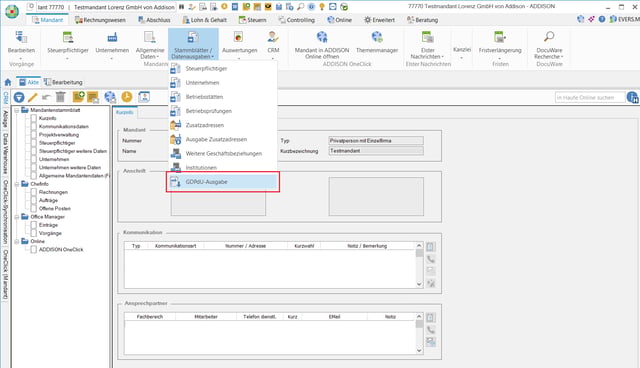Select Steuerpflichtiger in the dropdown menu

(x=223, y=69)
